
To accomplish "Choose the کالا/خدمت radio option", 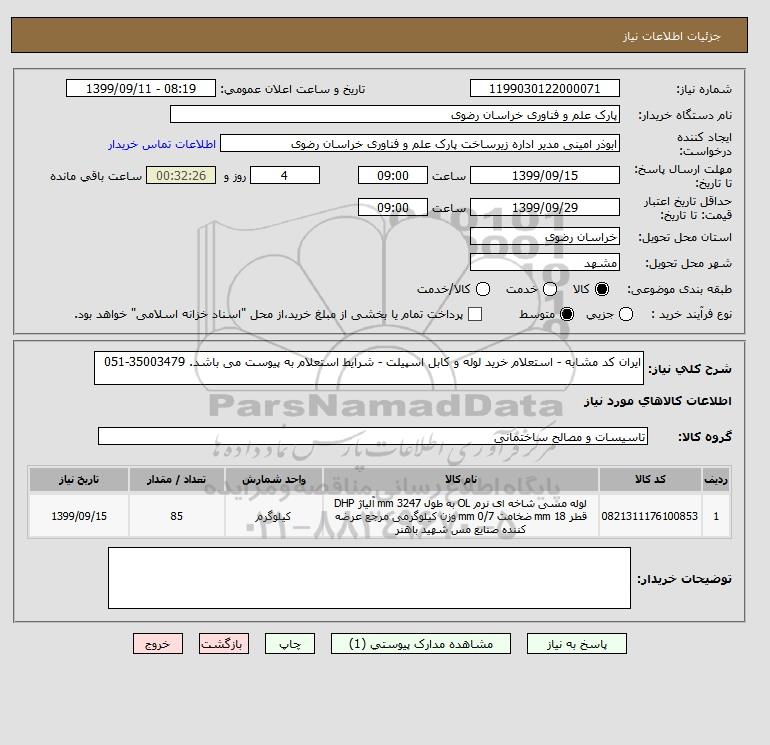I will [483, 289].
